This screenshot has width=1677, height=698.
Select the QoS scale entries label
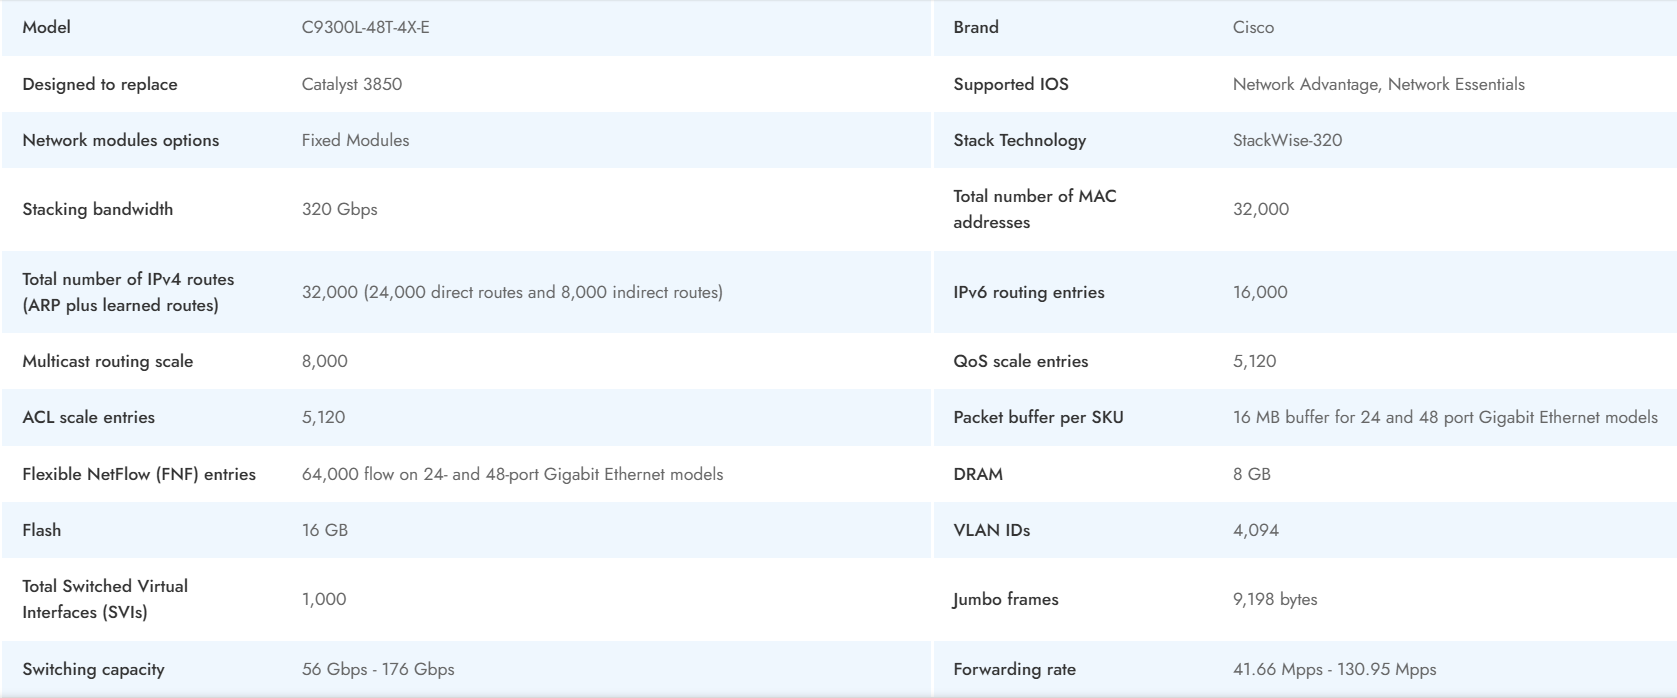click(x=1020, y=361)
